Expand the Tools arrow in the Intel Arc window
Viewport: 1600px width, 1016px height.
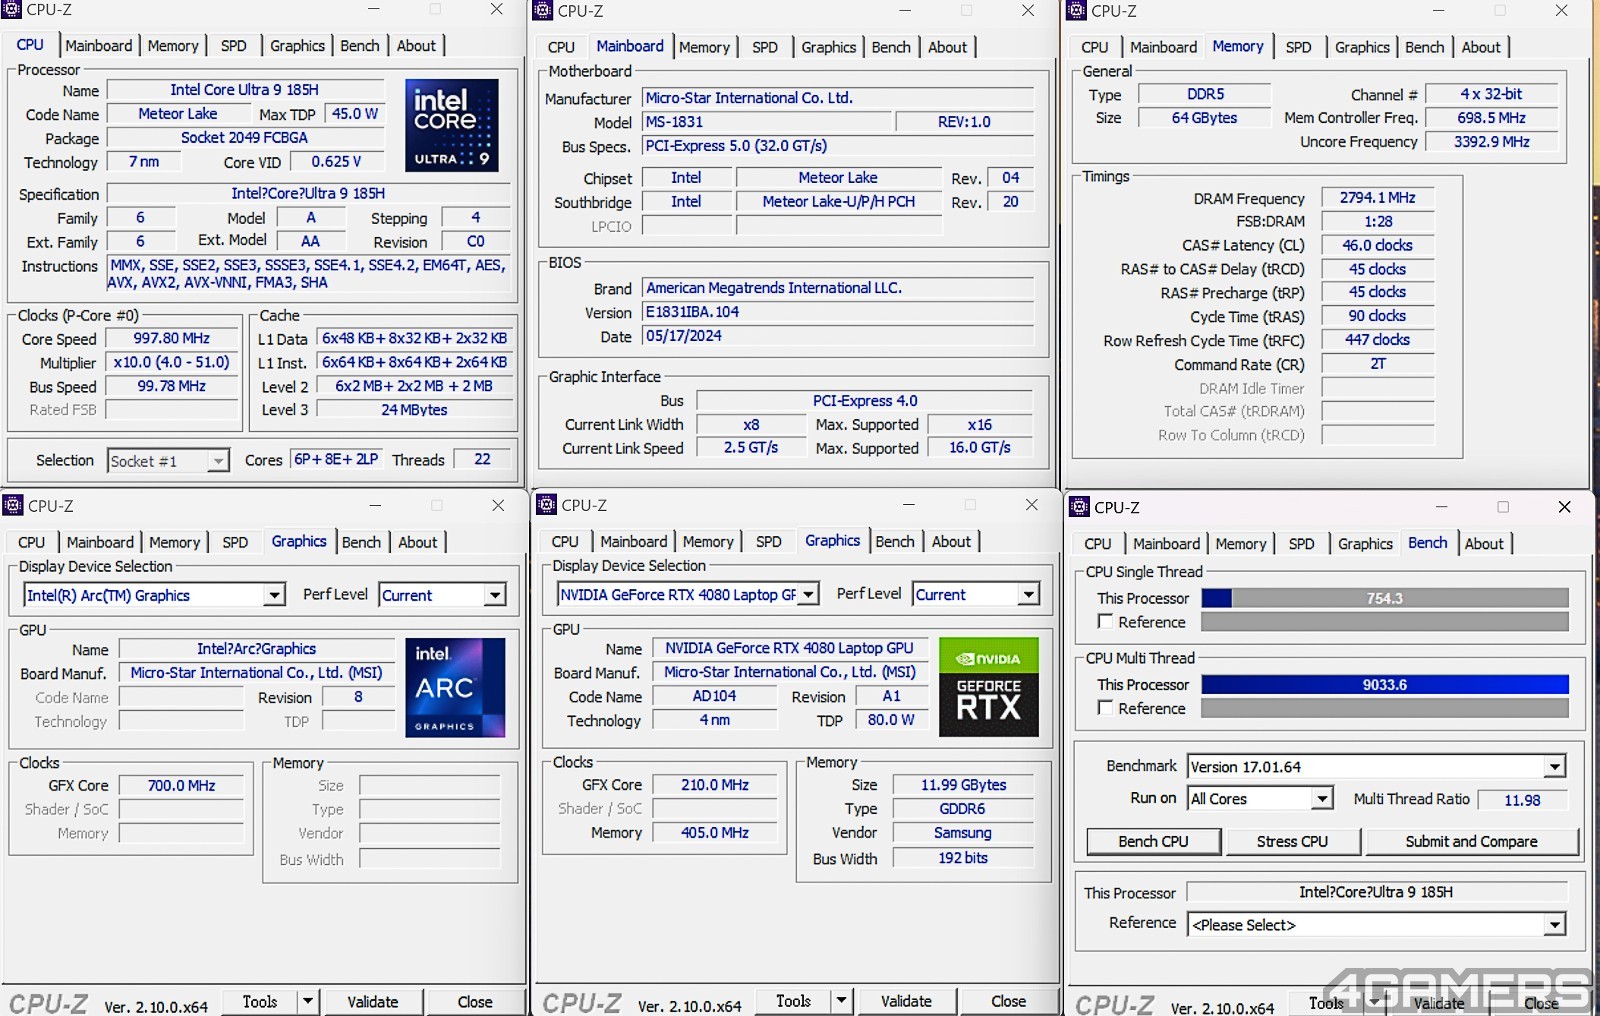click(308, 1001)
